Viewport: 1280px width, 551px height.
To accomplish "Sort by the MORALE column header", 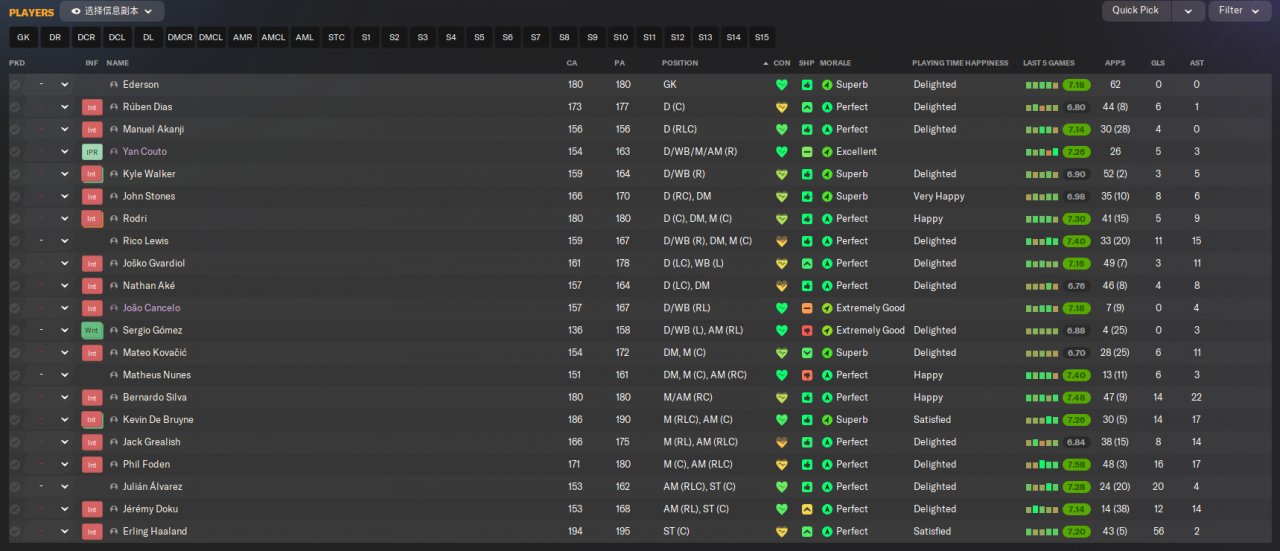I will pos(835,63).
